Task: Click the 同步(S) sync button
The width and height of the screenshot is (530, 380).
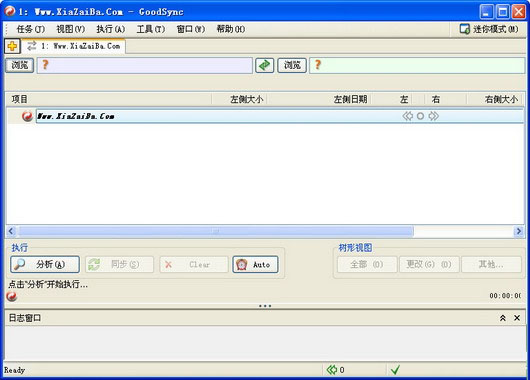Action: pyautogui.click(x=119, y=264)
